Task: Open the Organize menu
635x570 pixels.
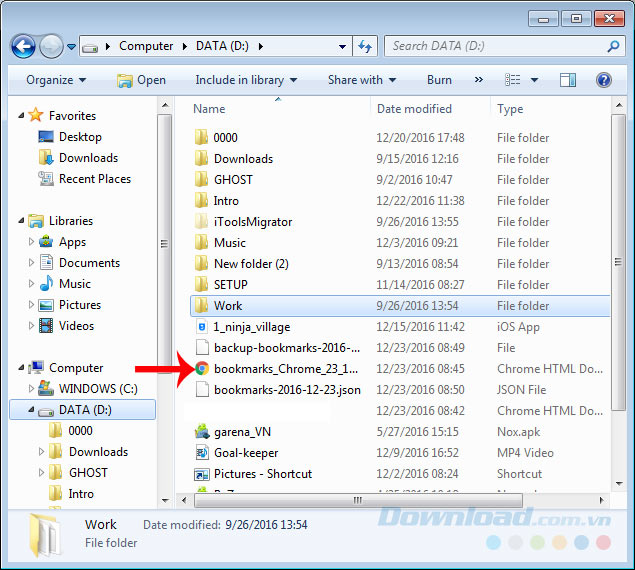Action: (56, 80)
